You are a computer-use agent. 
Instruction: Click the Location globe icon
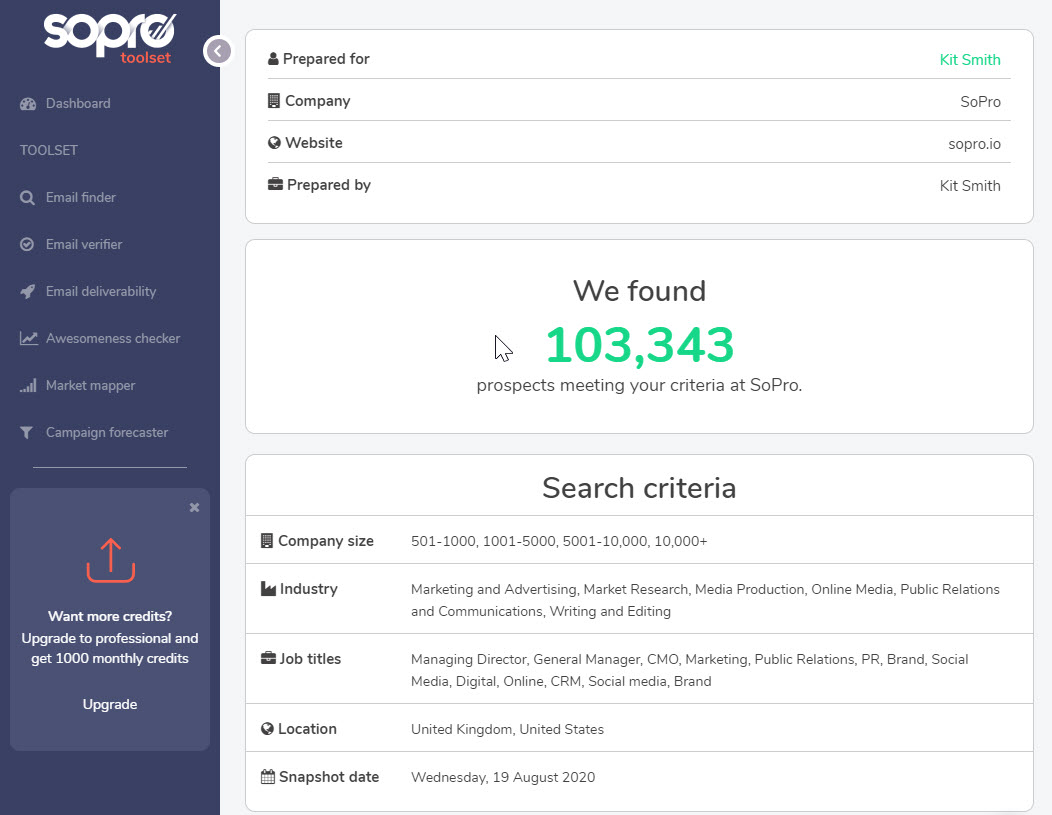pyautogui.click(x=267, y=728)
